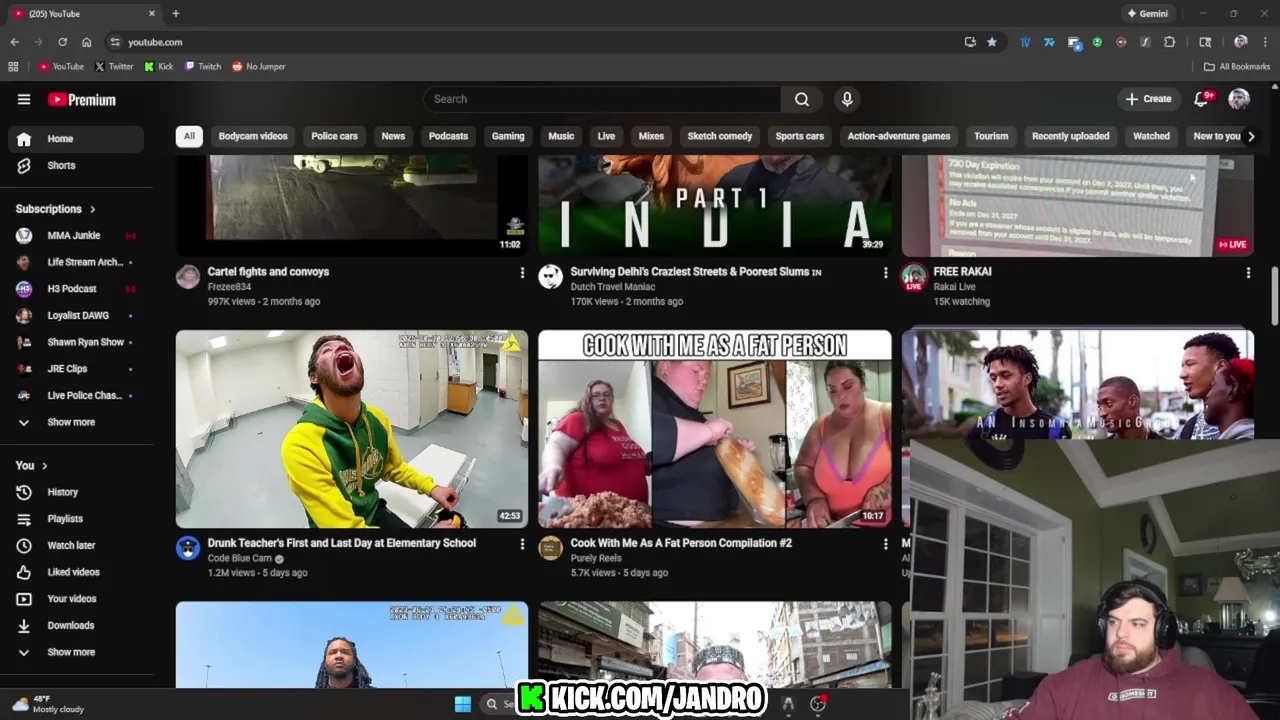
Task: Open the notifications bell
Action: coord(1202,99)
